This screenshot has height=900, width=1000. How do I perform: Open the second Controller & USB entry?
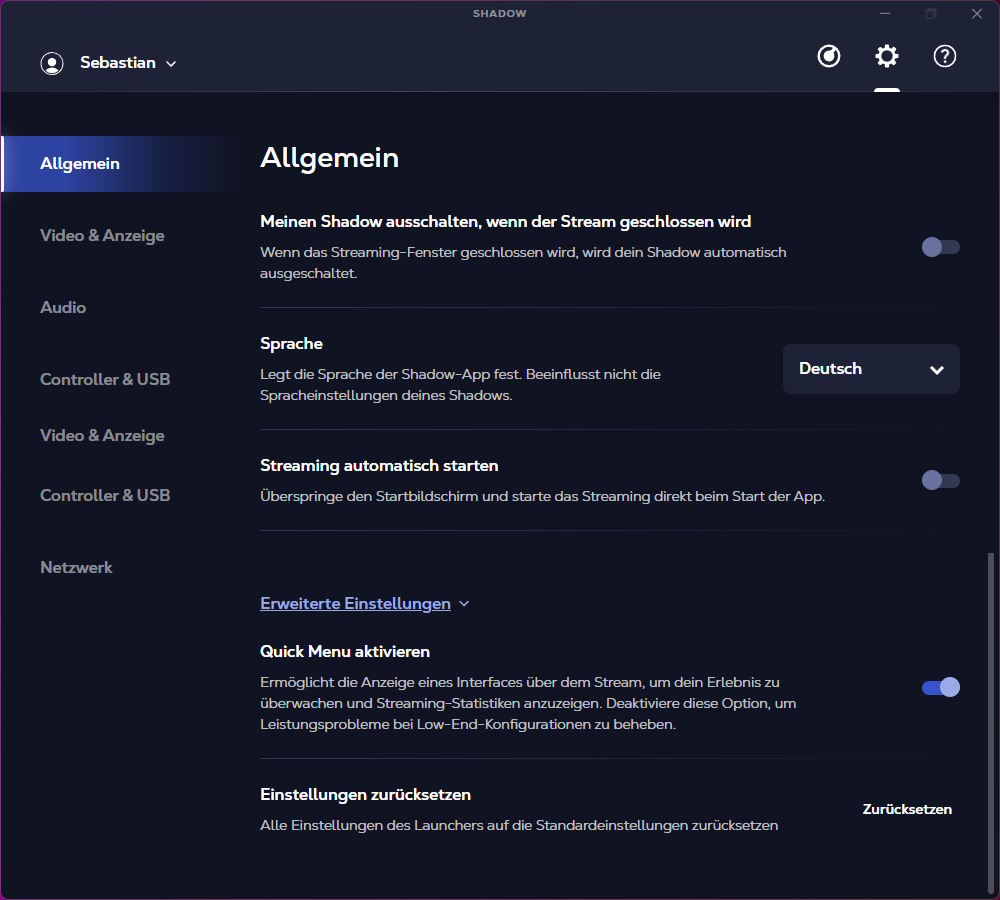[105, 496]
